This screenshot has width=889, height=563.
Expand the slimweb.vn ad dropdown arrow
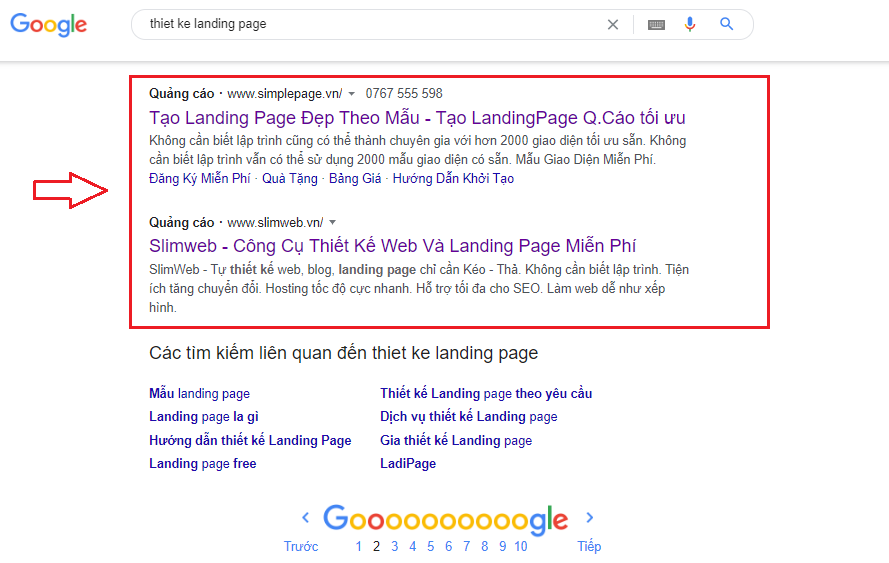click(333, 222)
